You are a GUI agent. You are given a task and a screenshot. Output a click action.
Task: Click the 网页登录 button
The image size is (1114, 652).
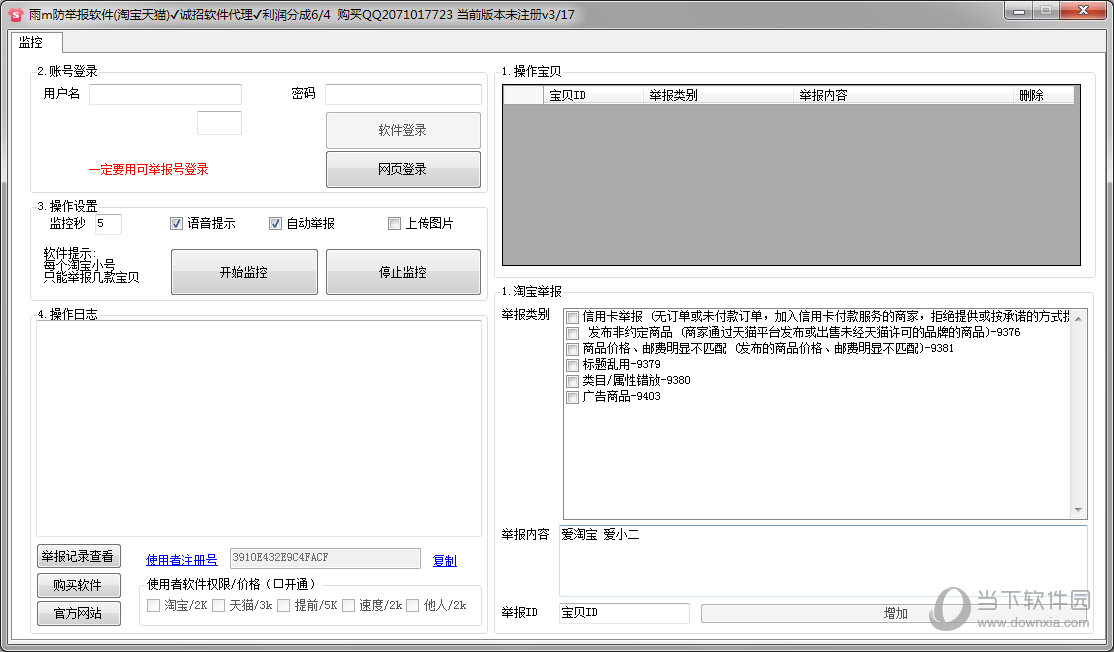tap(403, 169)
